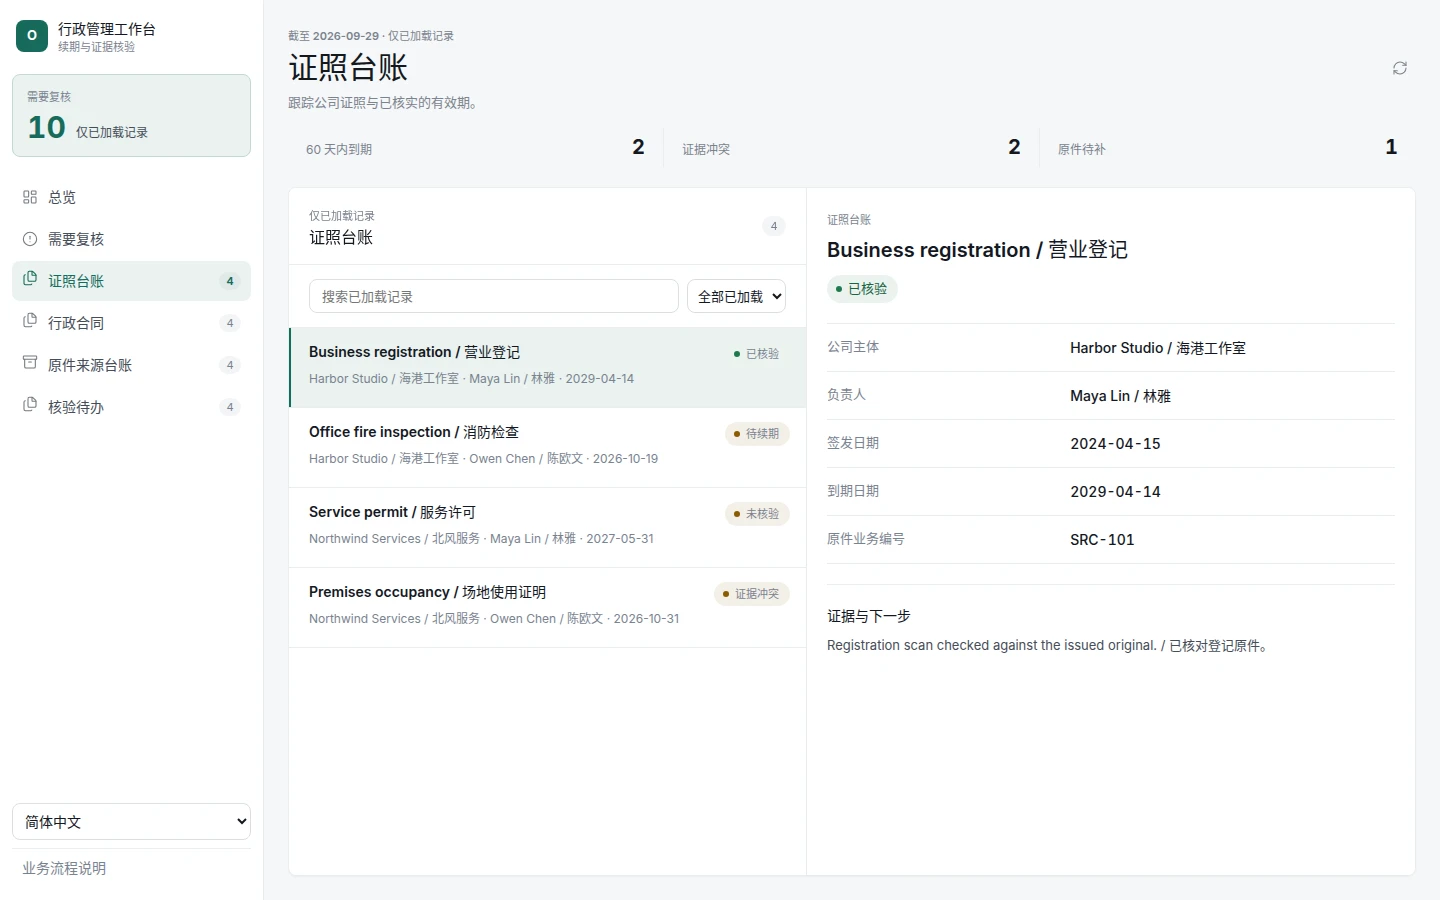This screenshot has width=1440, height=900.
Task: Click the SRC-101 source number value
Action: coord(1102,540)
